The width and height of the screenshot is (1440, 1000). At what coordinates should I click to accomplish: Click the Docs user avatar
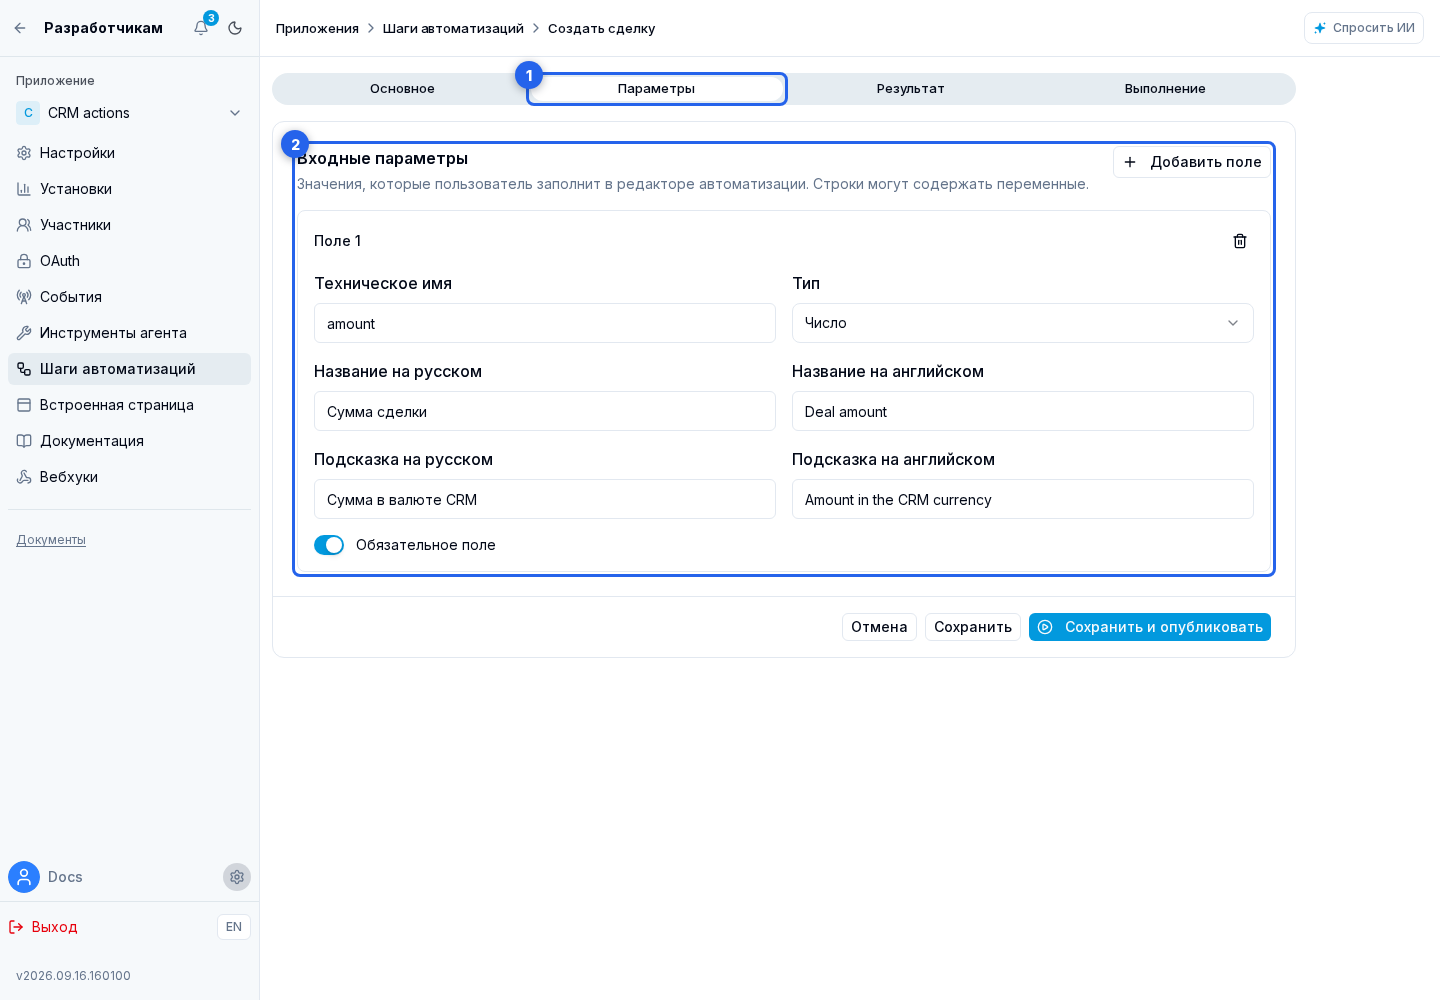pos(24,877)
